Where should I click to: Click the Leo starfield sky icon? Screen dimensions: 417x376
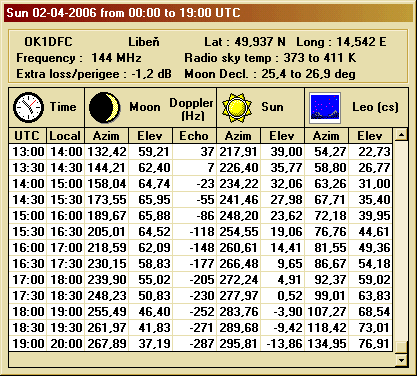tap(325, 108)
